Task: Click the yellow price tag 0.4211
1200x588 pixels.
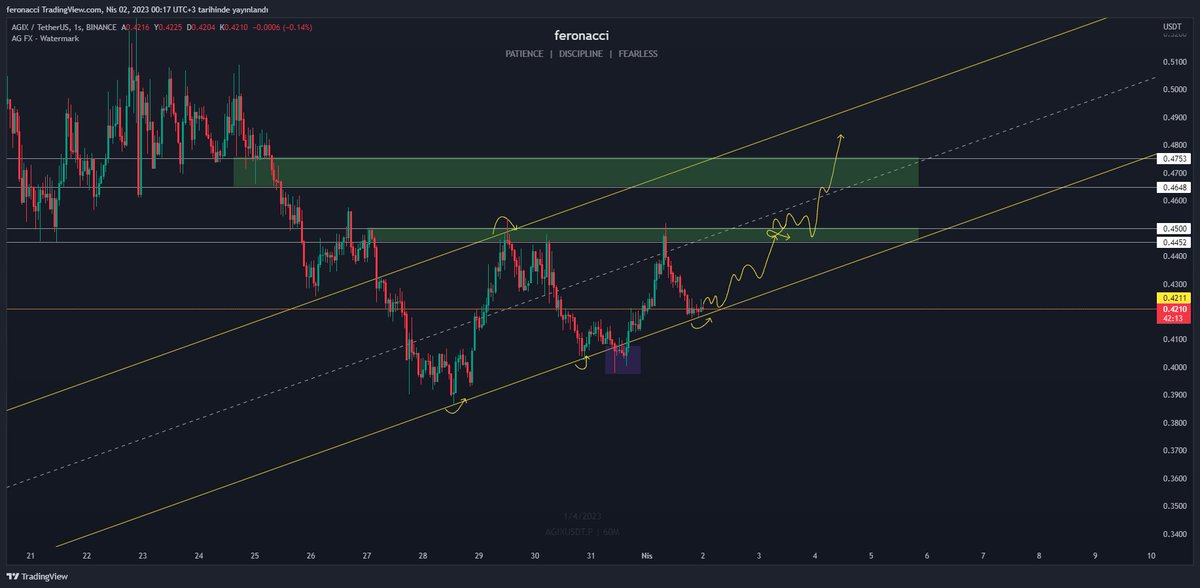Action: tap(1172, 297)
